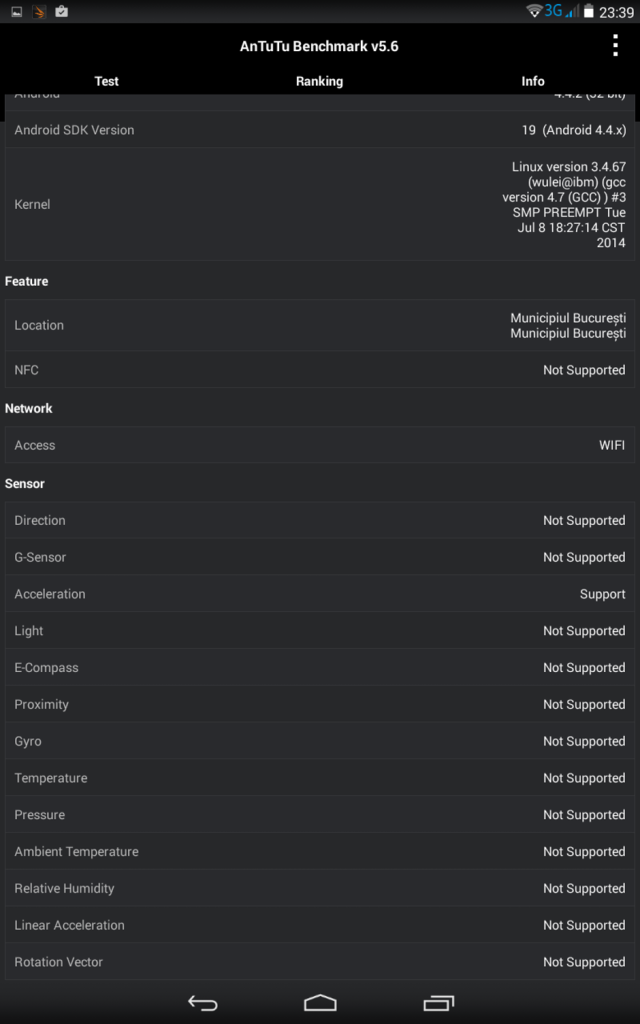Tap the Android SDK Version row
The height and width of the screenshot is (1024, 640).
[320, 129]
